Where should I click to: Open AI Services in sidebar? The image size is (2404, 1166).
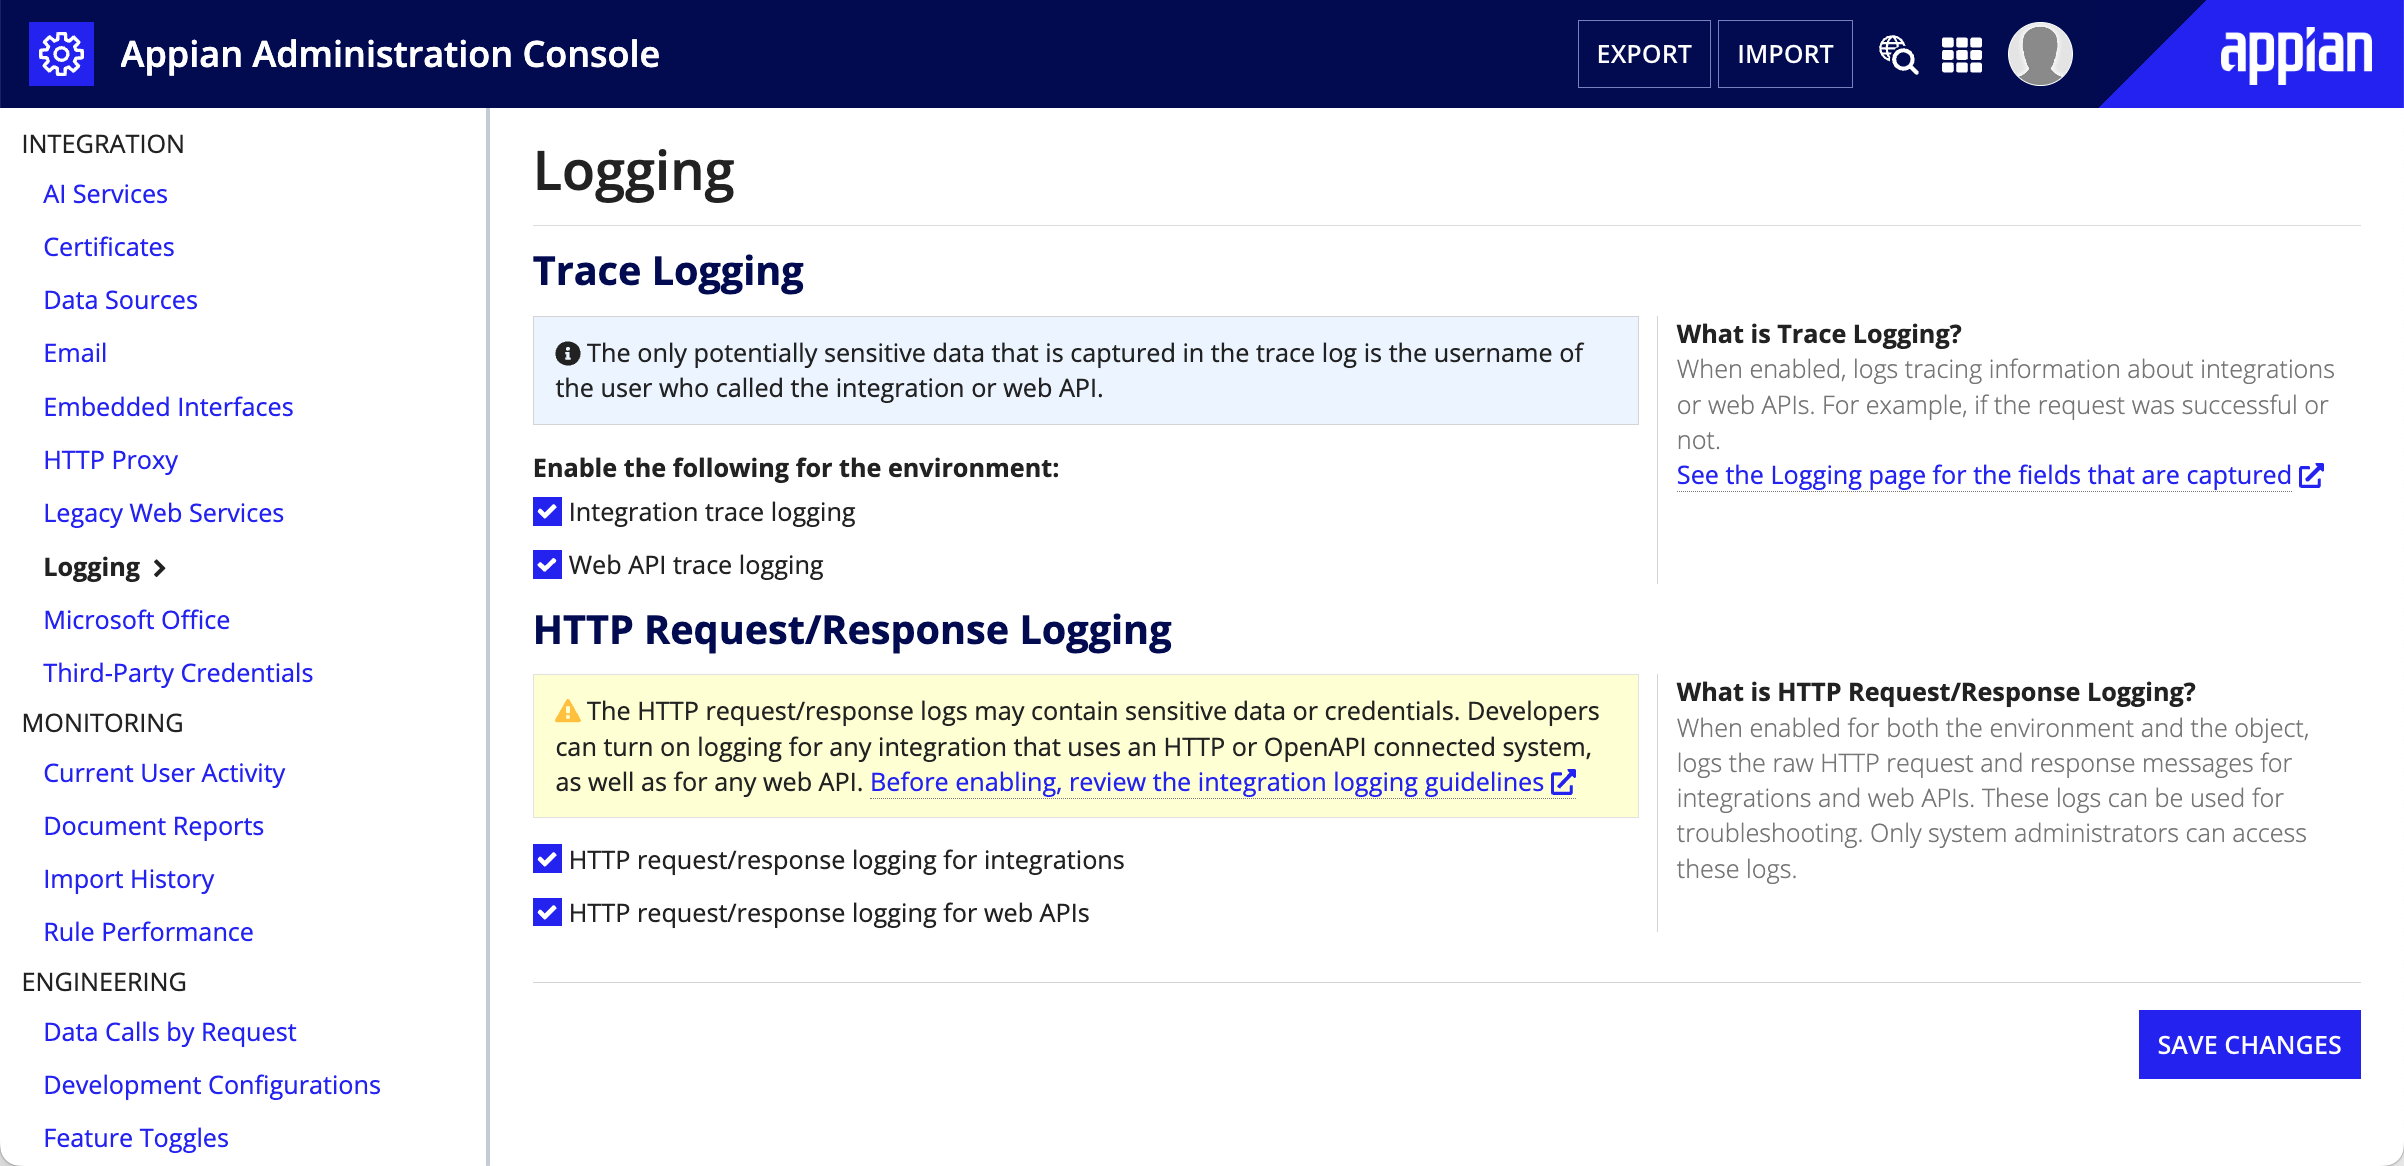click(x=105, y=194)
